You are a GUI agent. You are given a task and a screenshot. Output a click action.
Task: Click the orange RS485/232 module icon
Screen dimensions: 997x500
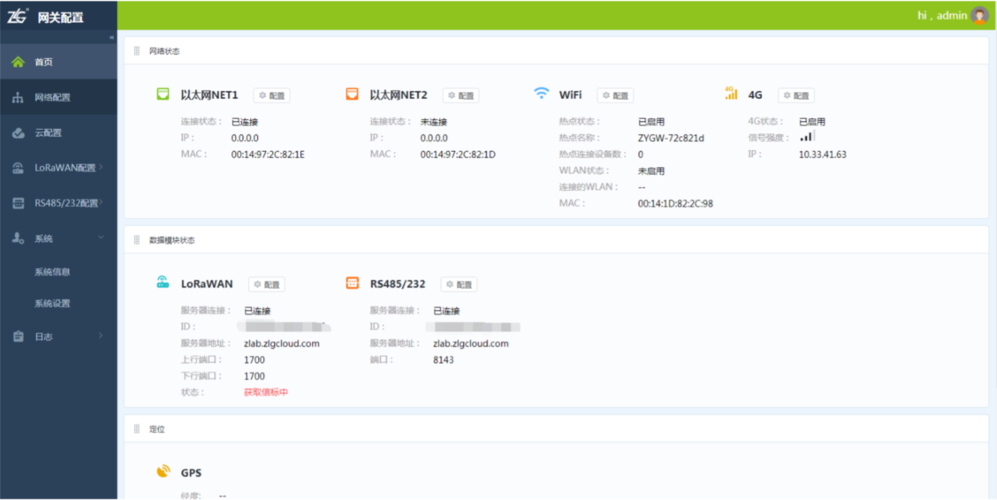pyautogui.click(x=352, y=283)
